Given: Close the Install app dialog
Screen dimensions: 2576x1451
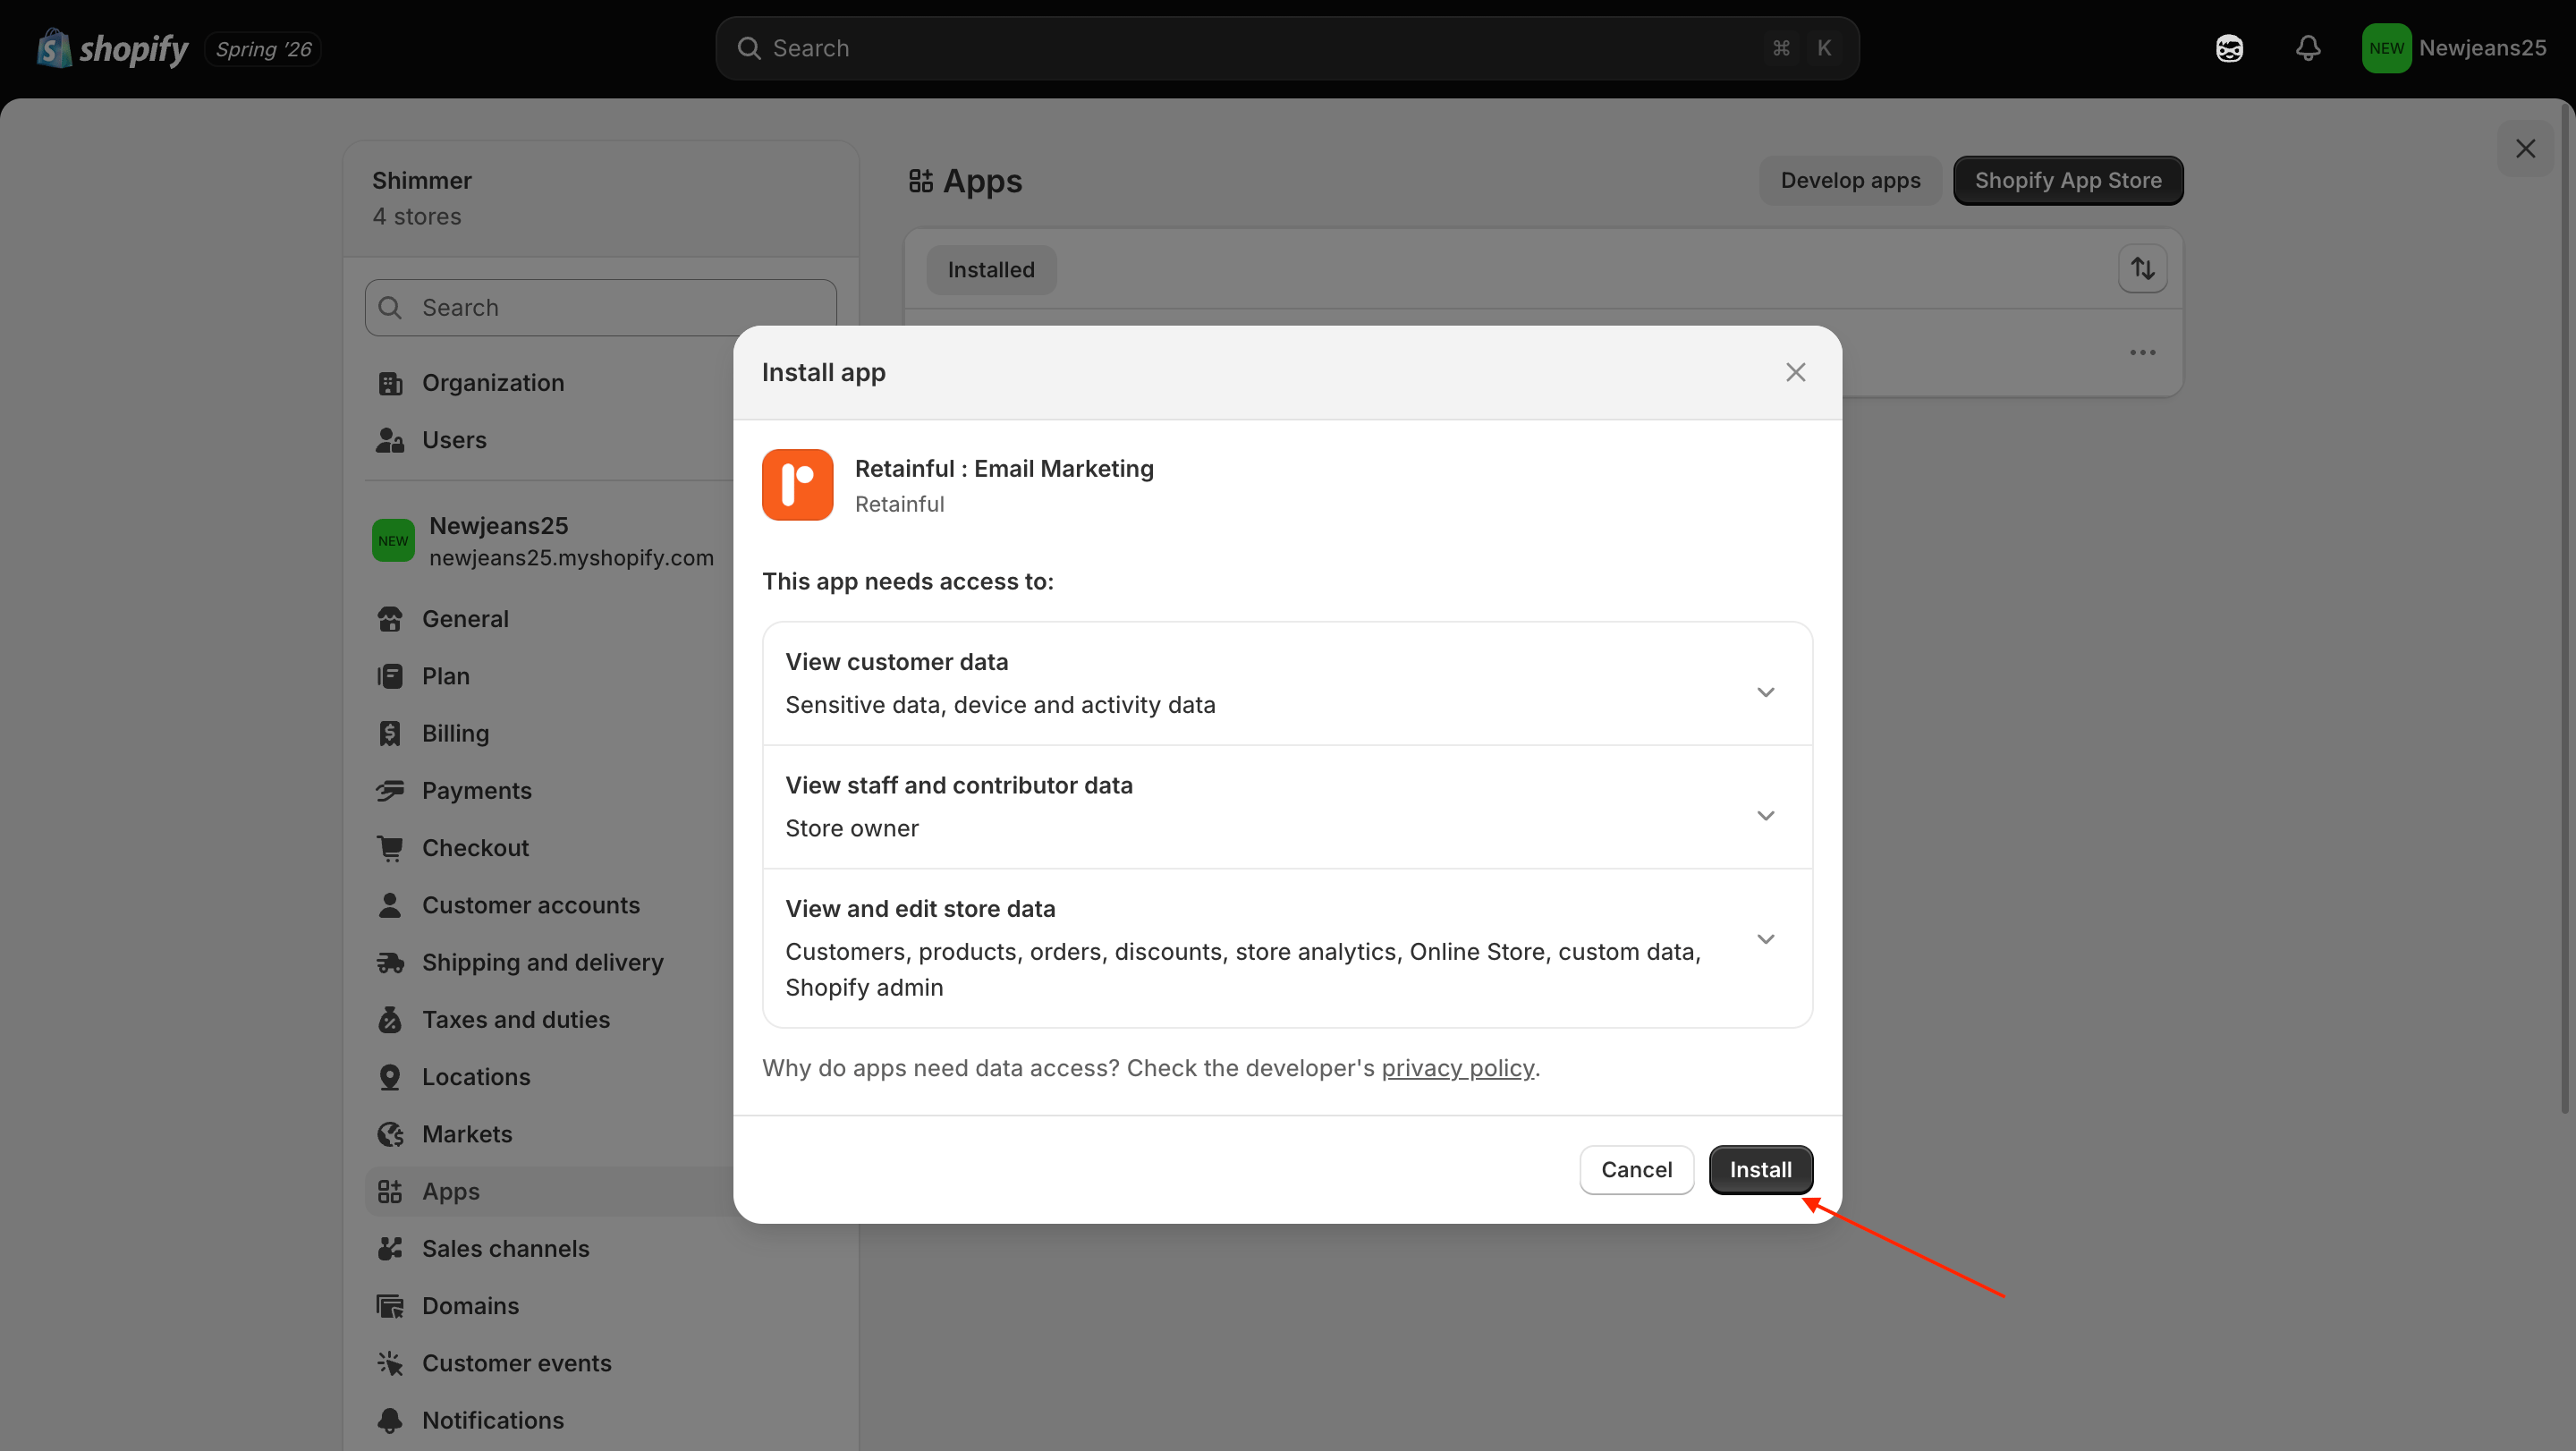Looking at the screenshot, I should click(1795, 373).
